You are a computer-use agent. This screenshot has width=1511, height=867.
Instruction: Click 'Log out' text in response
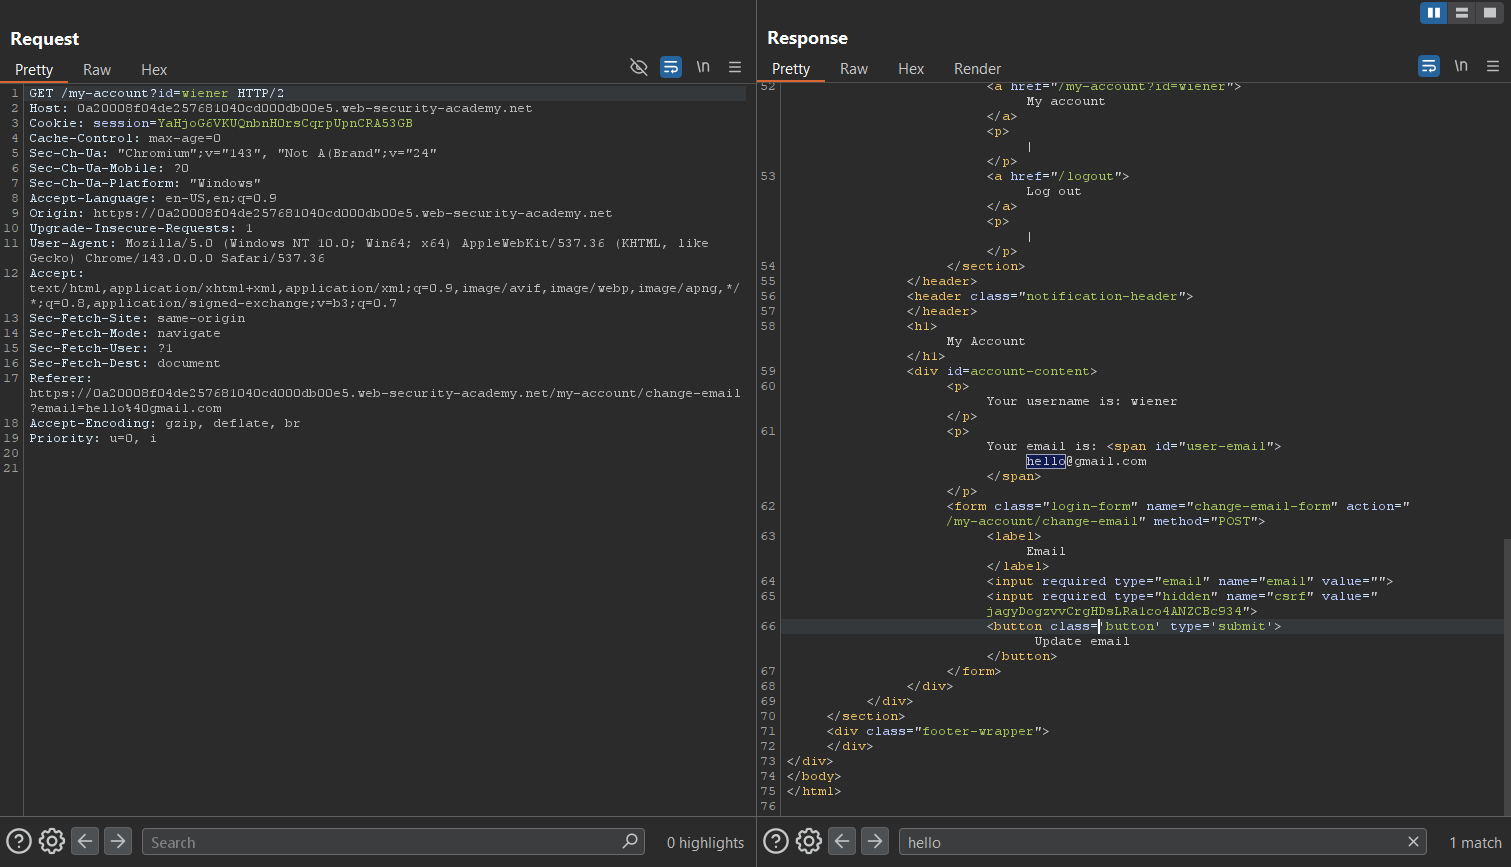(x=1054, y=191)
